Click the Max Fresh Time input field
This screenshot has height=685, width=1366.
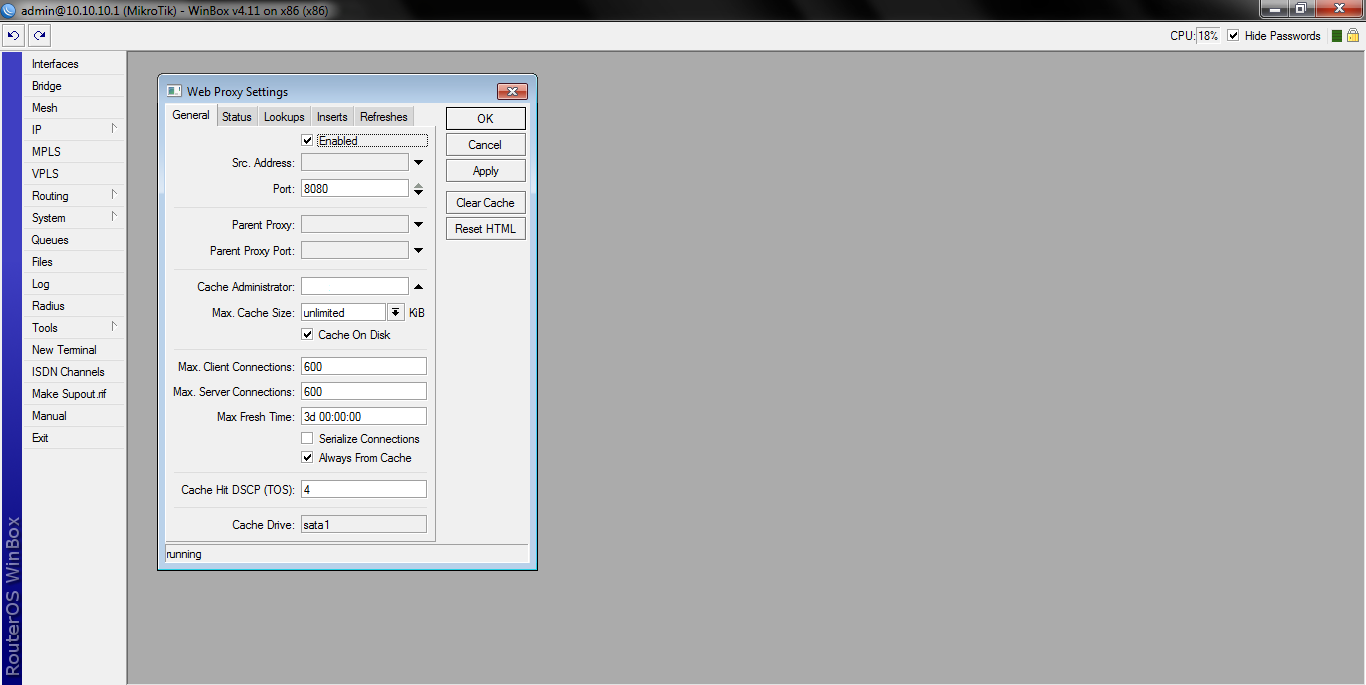pos(364,417)
